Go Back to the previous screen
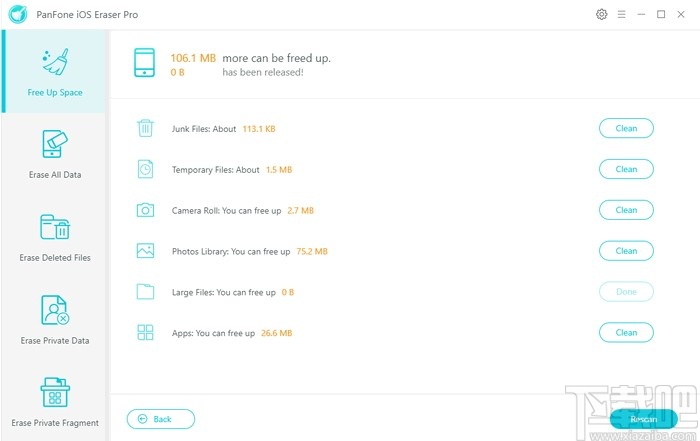 [x=161, y=419]
